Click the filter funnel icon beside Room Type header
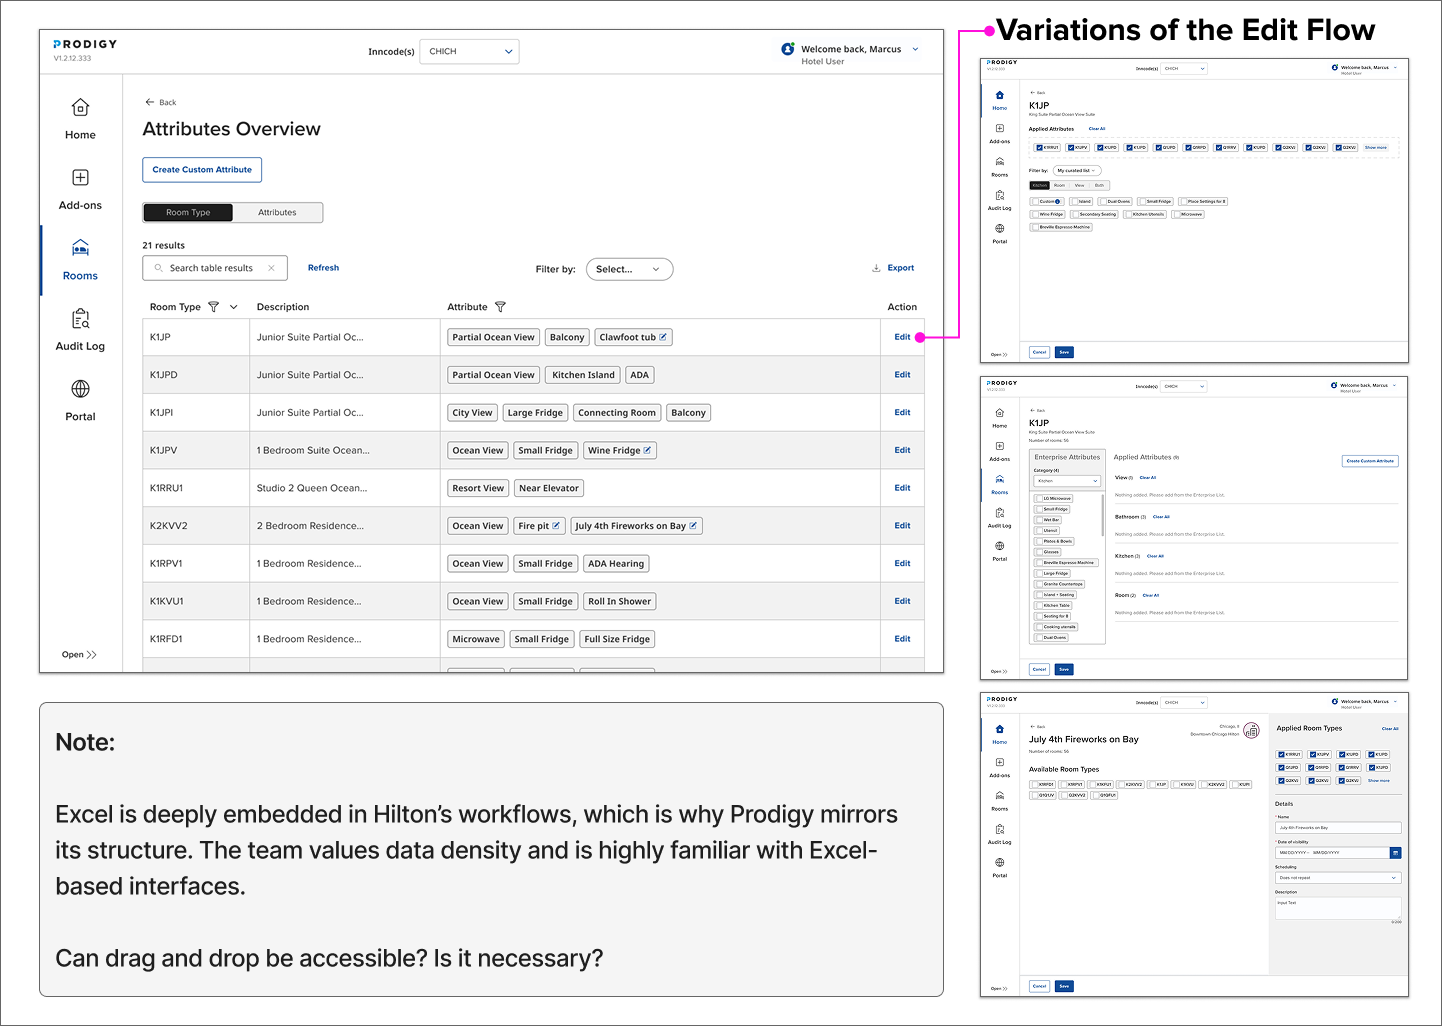1442x1026 pixels. [x=213, y=307]
